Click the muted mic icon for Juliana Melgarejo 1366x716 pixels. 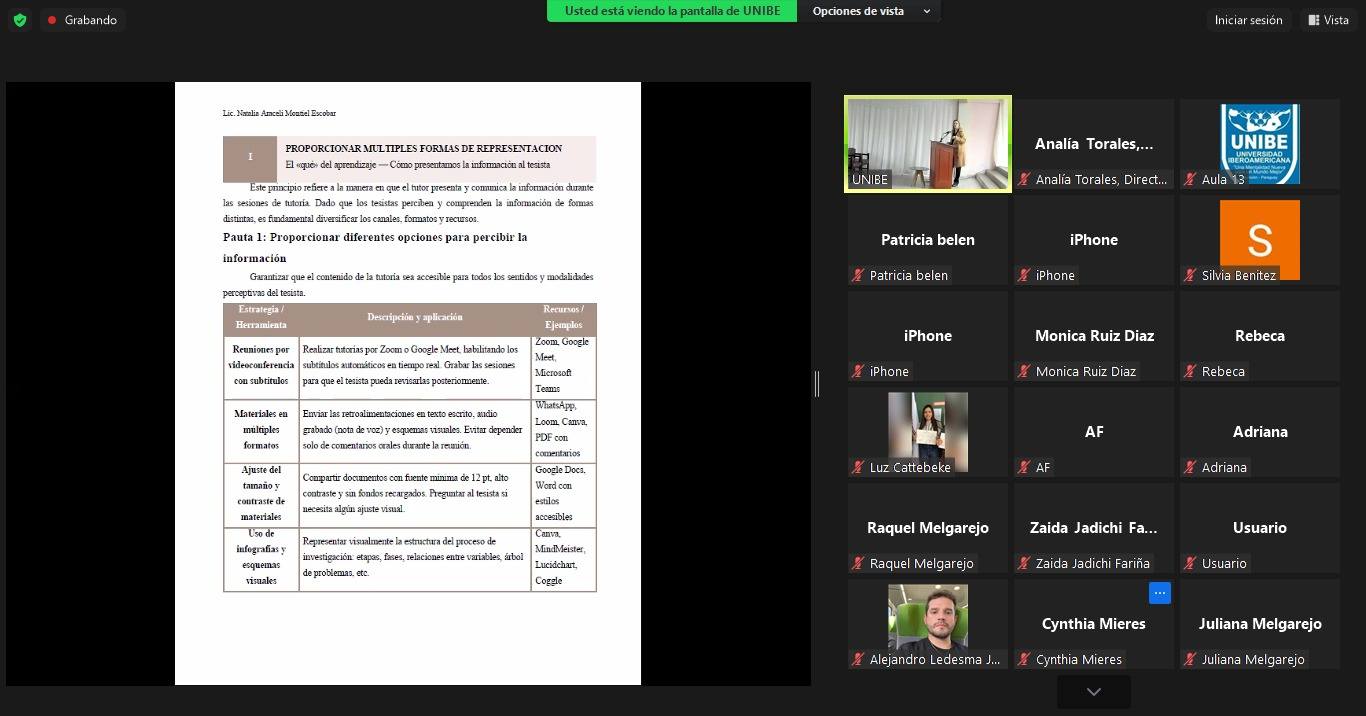pyautogui.click(x=1190, y=660)
